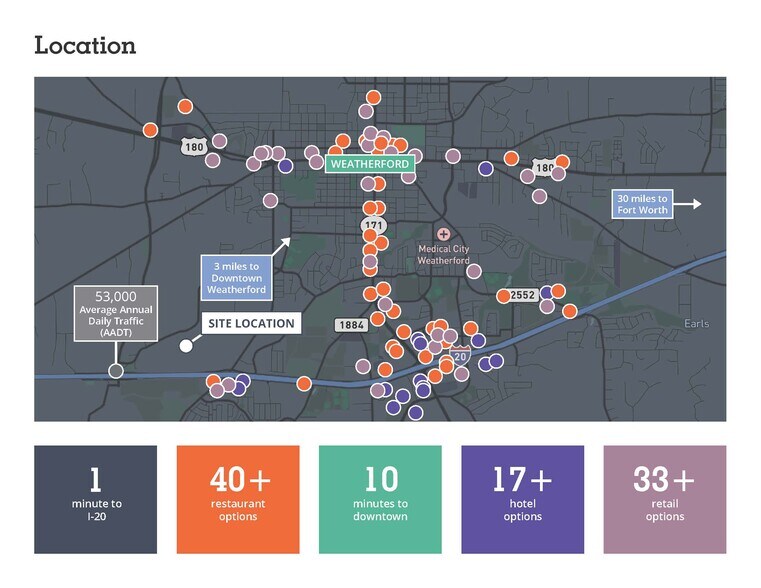Click the white site location marker dot
The width and height of the screenshot is (761, 588).
pos(186,346)
